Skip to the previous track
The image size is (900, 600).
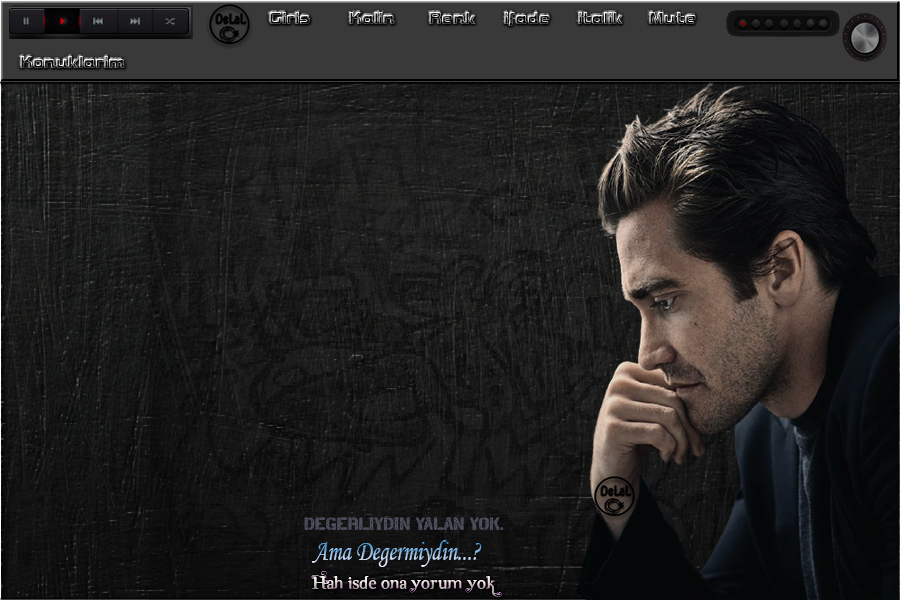[98, 21]
